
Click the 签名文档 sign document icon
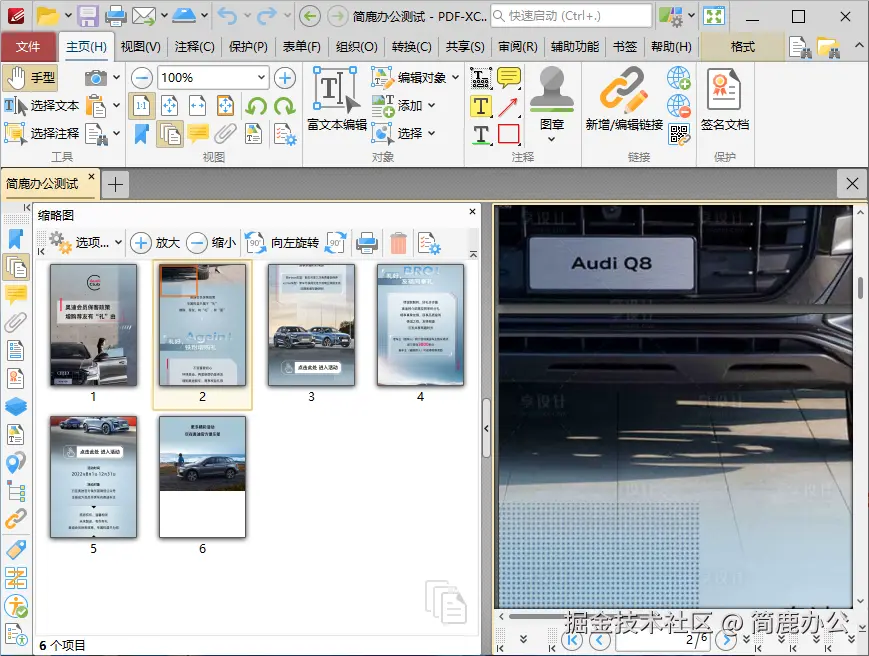point(724,97)
